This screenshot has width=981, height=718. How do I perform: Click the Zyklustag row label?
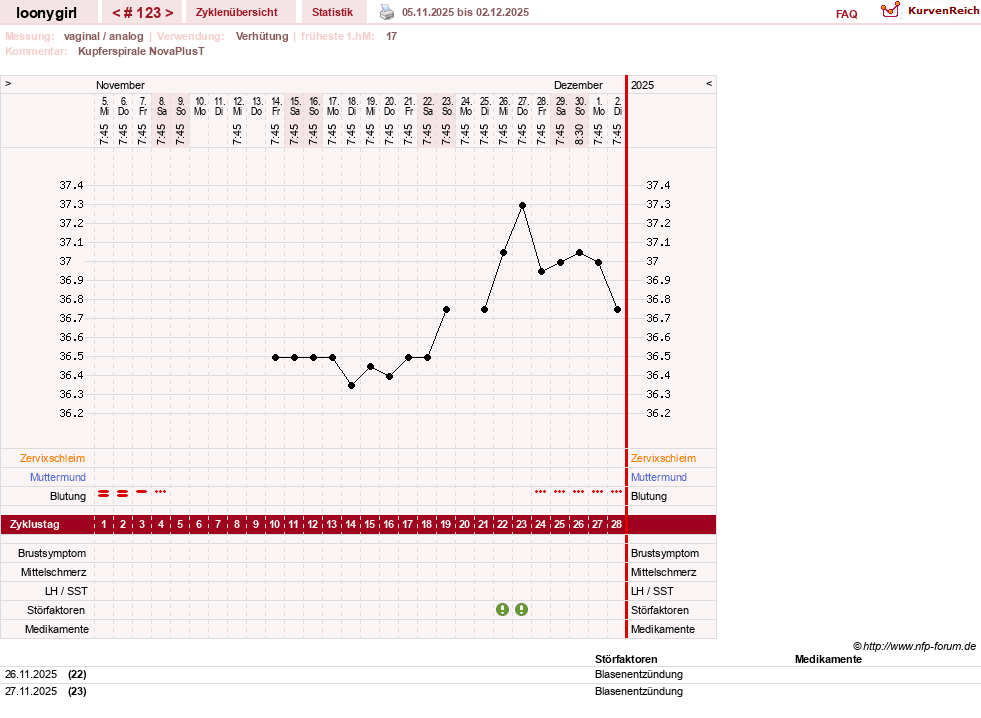(35, 524)
